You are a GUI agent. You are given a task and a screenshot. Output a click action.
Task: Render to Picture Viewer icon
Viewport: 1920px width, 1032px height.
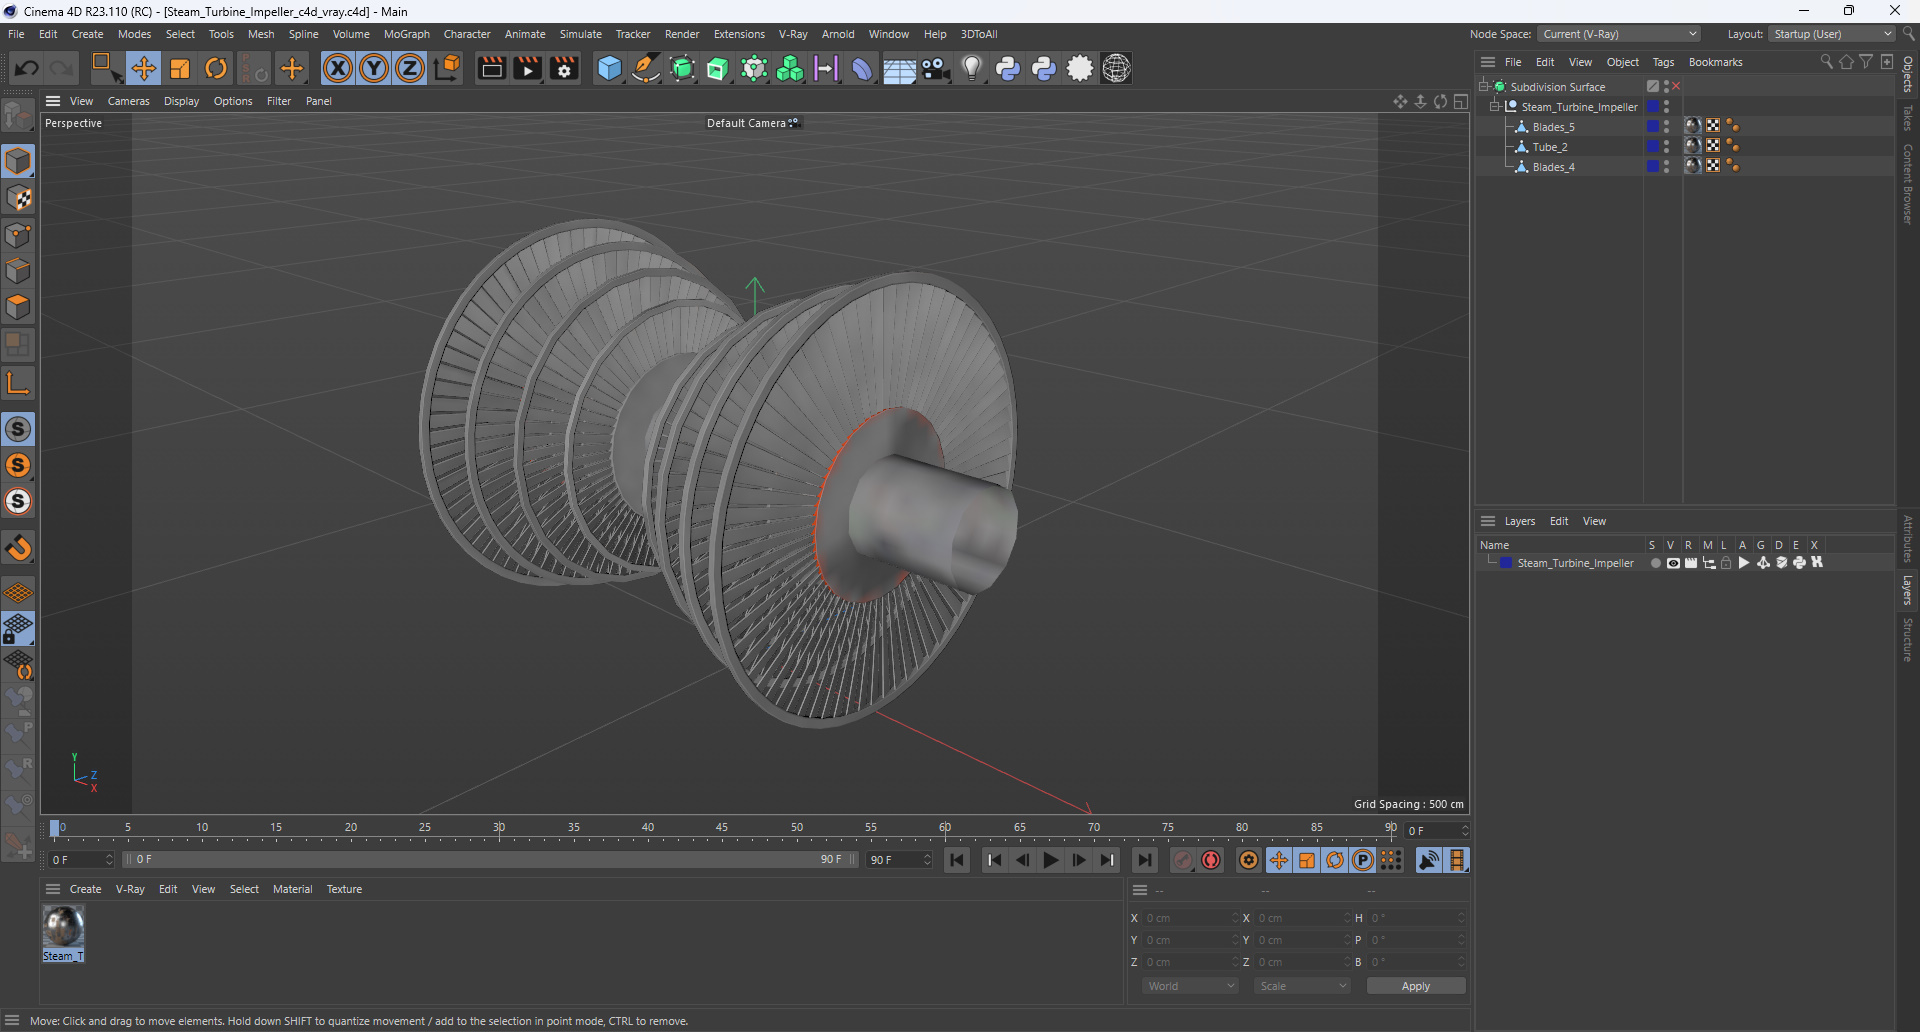tap(527, 68)
